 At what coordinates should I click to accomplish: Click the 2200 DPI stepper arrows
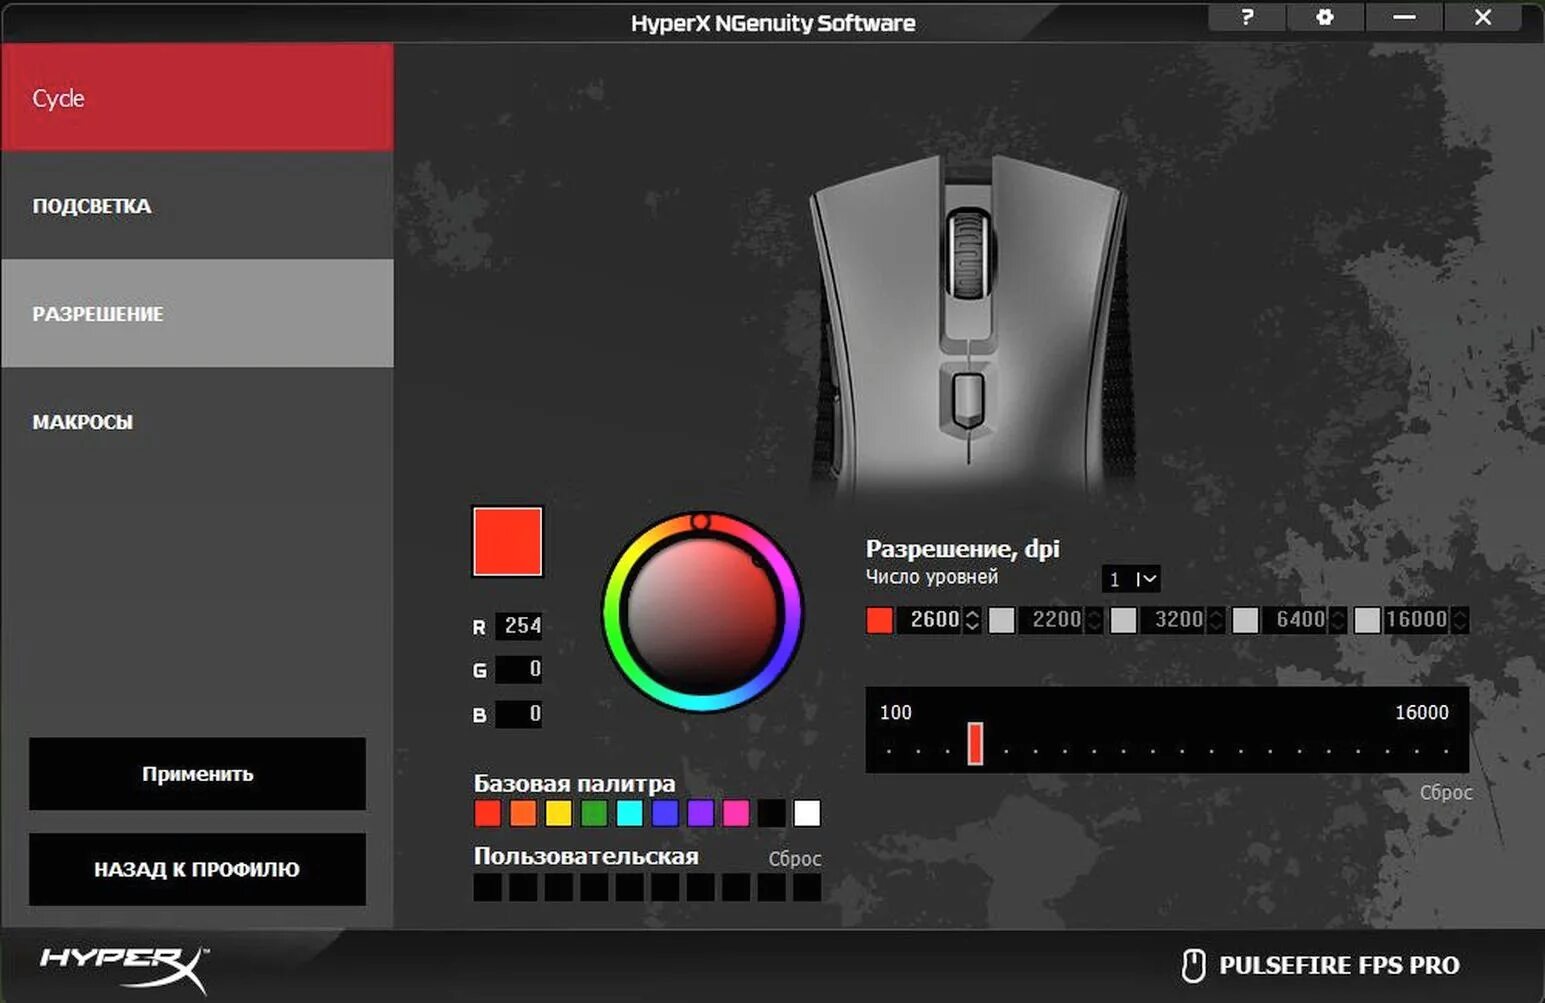(1094, 620)
